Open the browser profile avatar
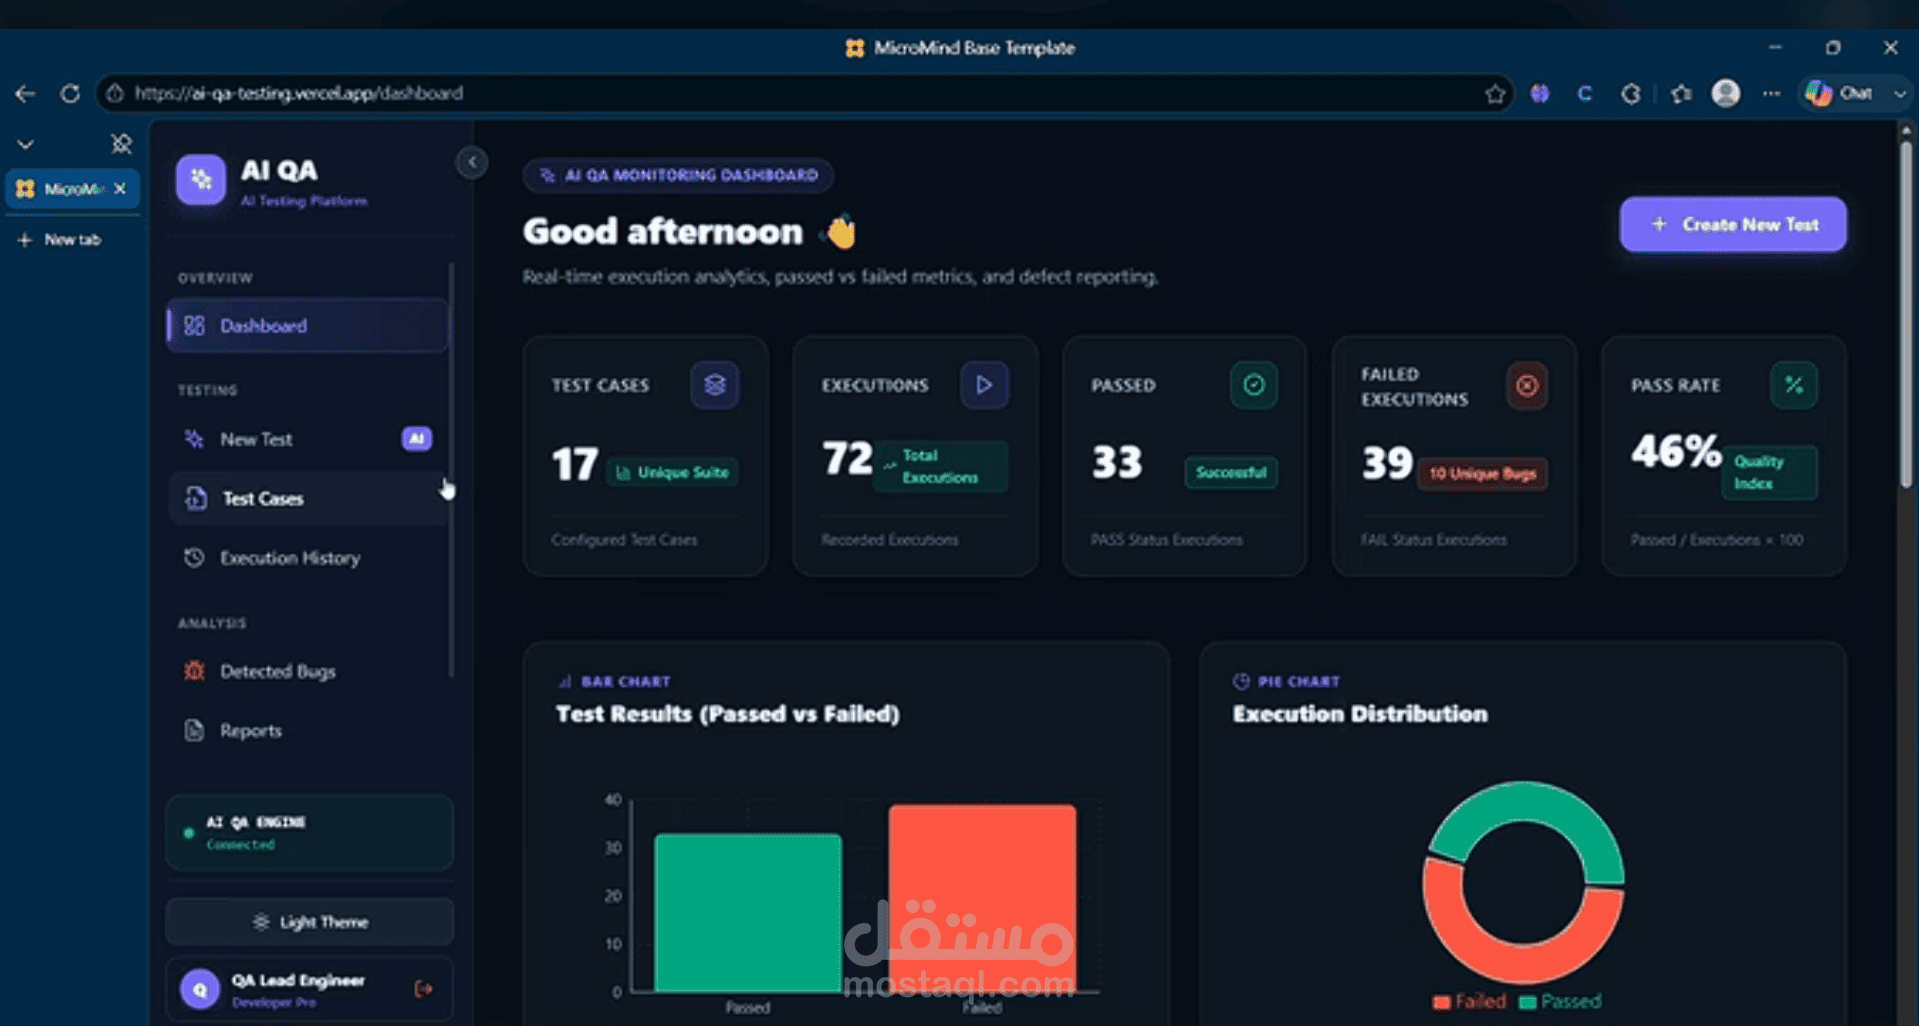 [1726, 93]
